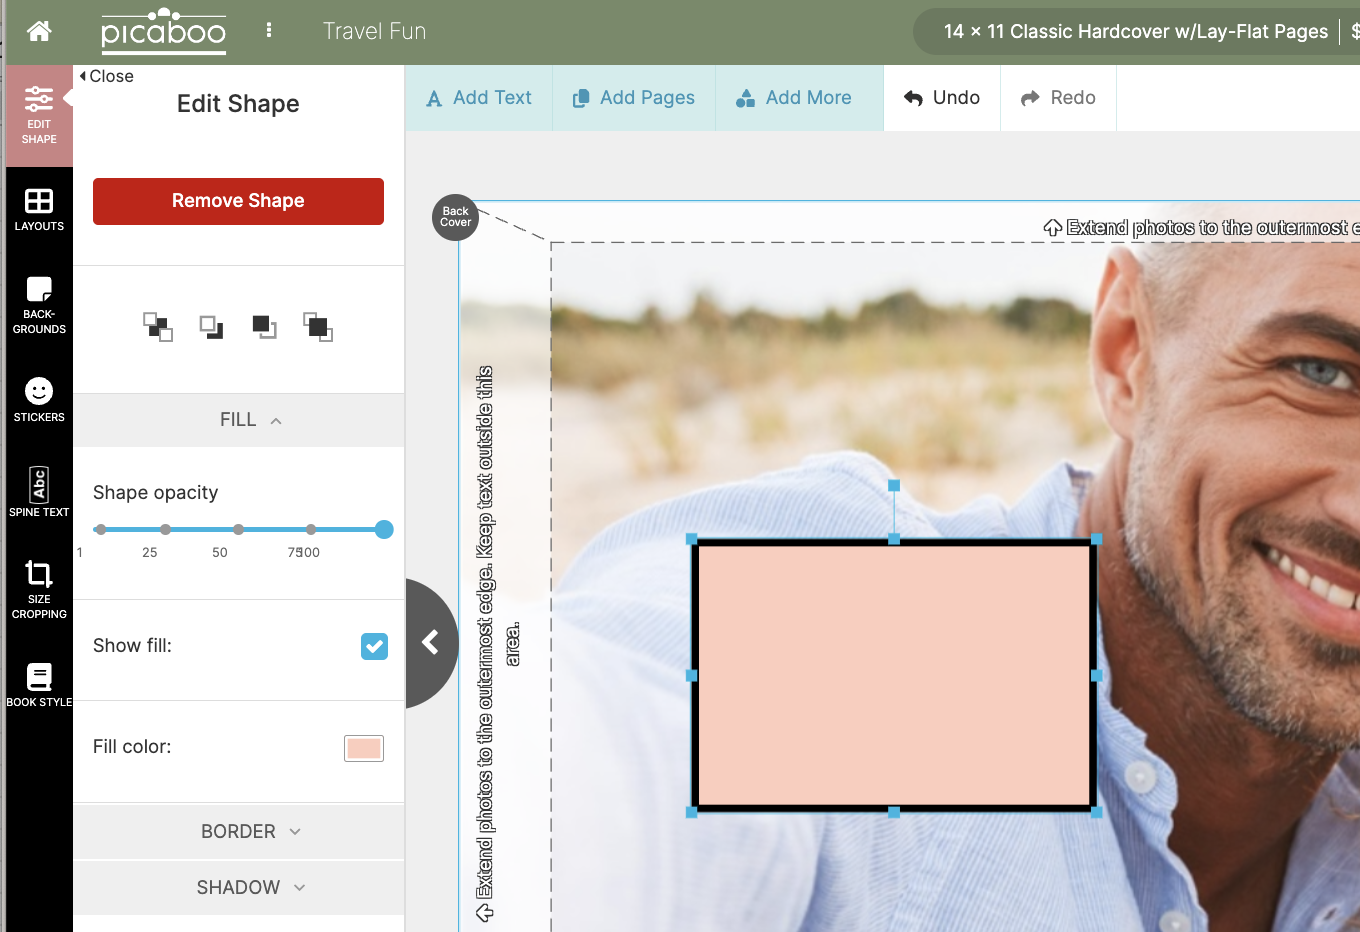Undo the last action
Screen dimensions: 1360x932
tap(942, 98)
